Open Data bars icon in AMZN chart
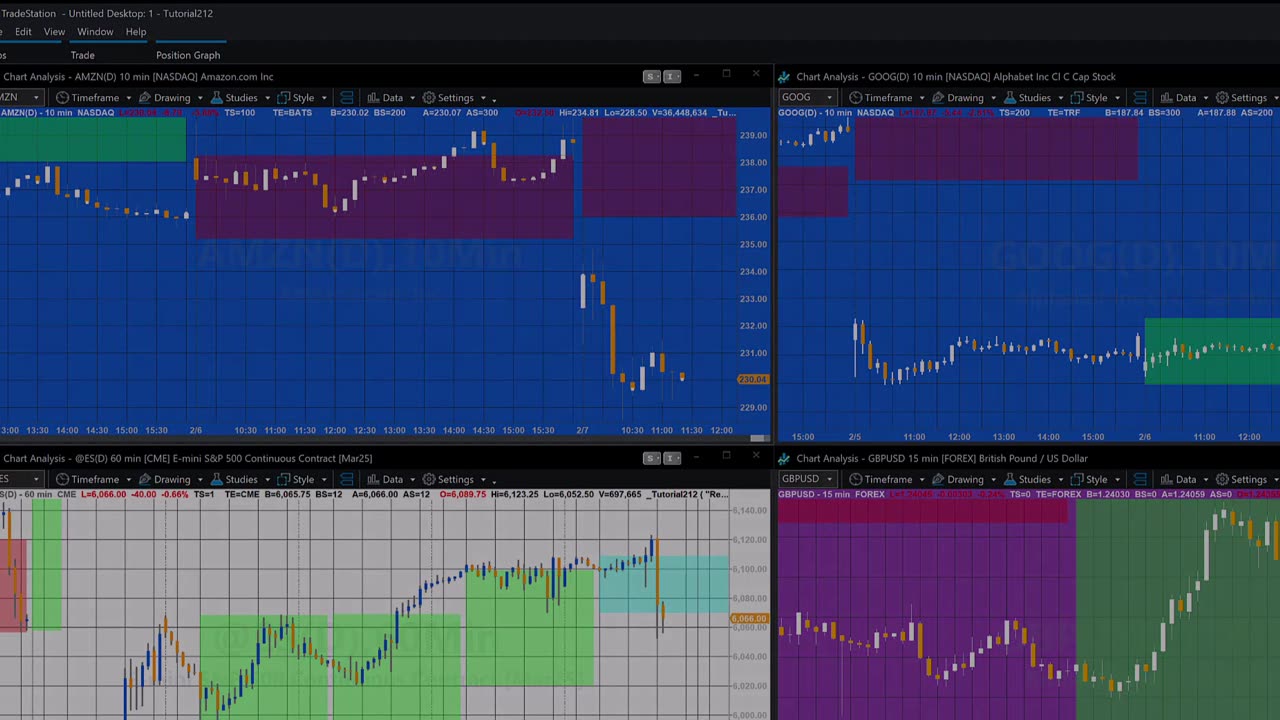1280x720 pixels. (x=372, y=98)
